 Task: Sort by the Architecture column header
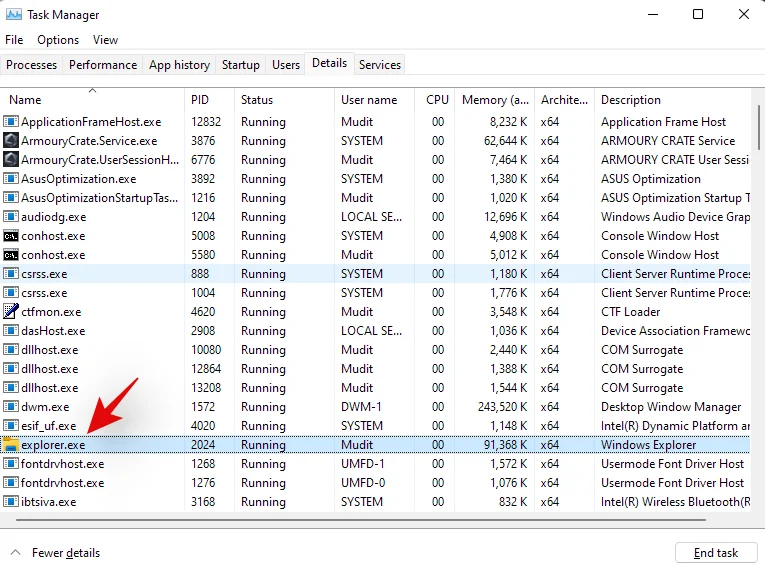564,100
